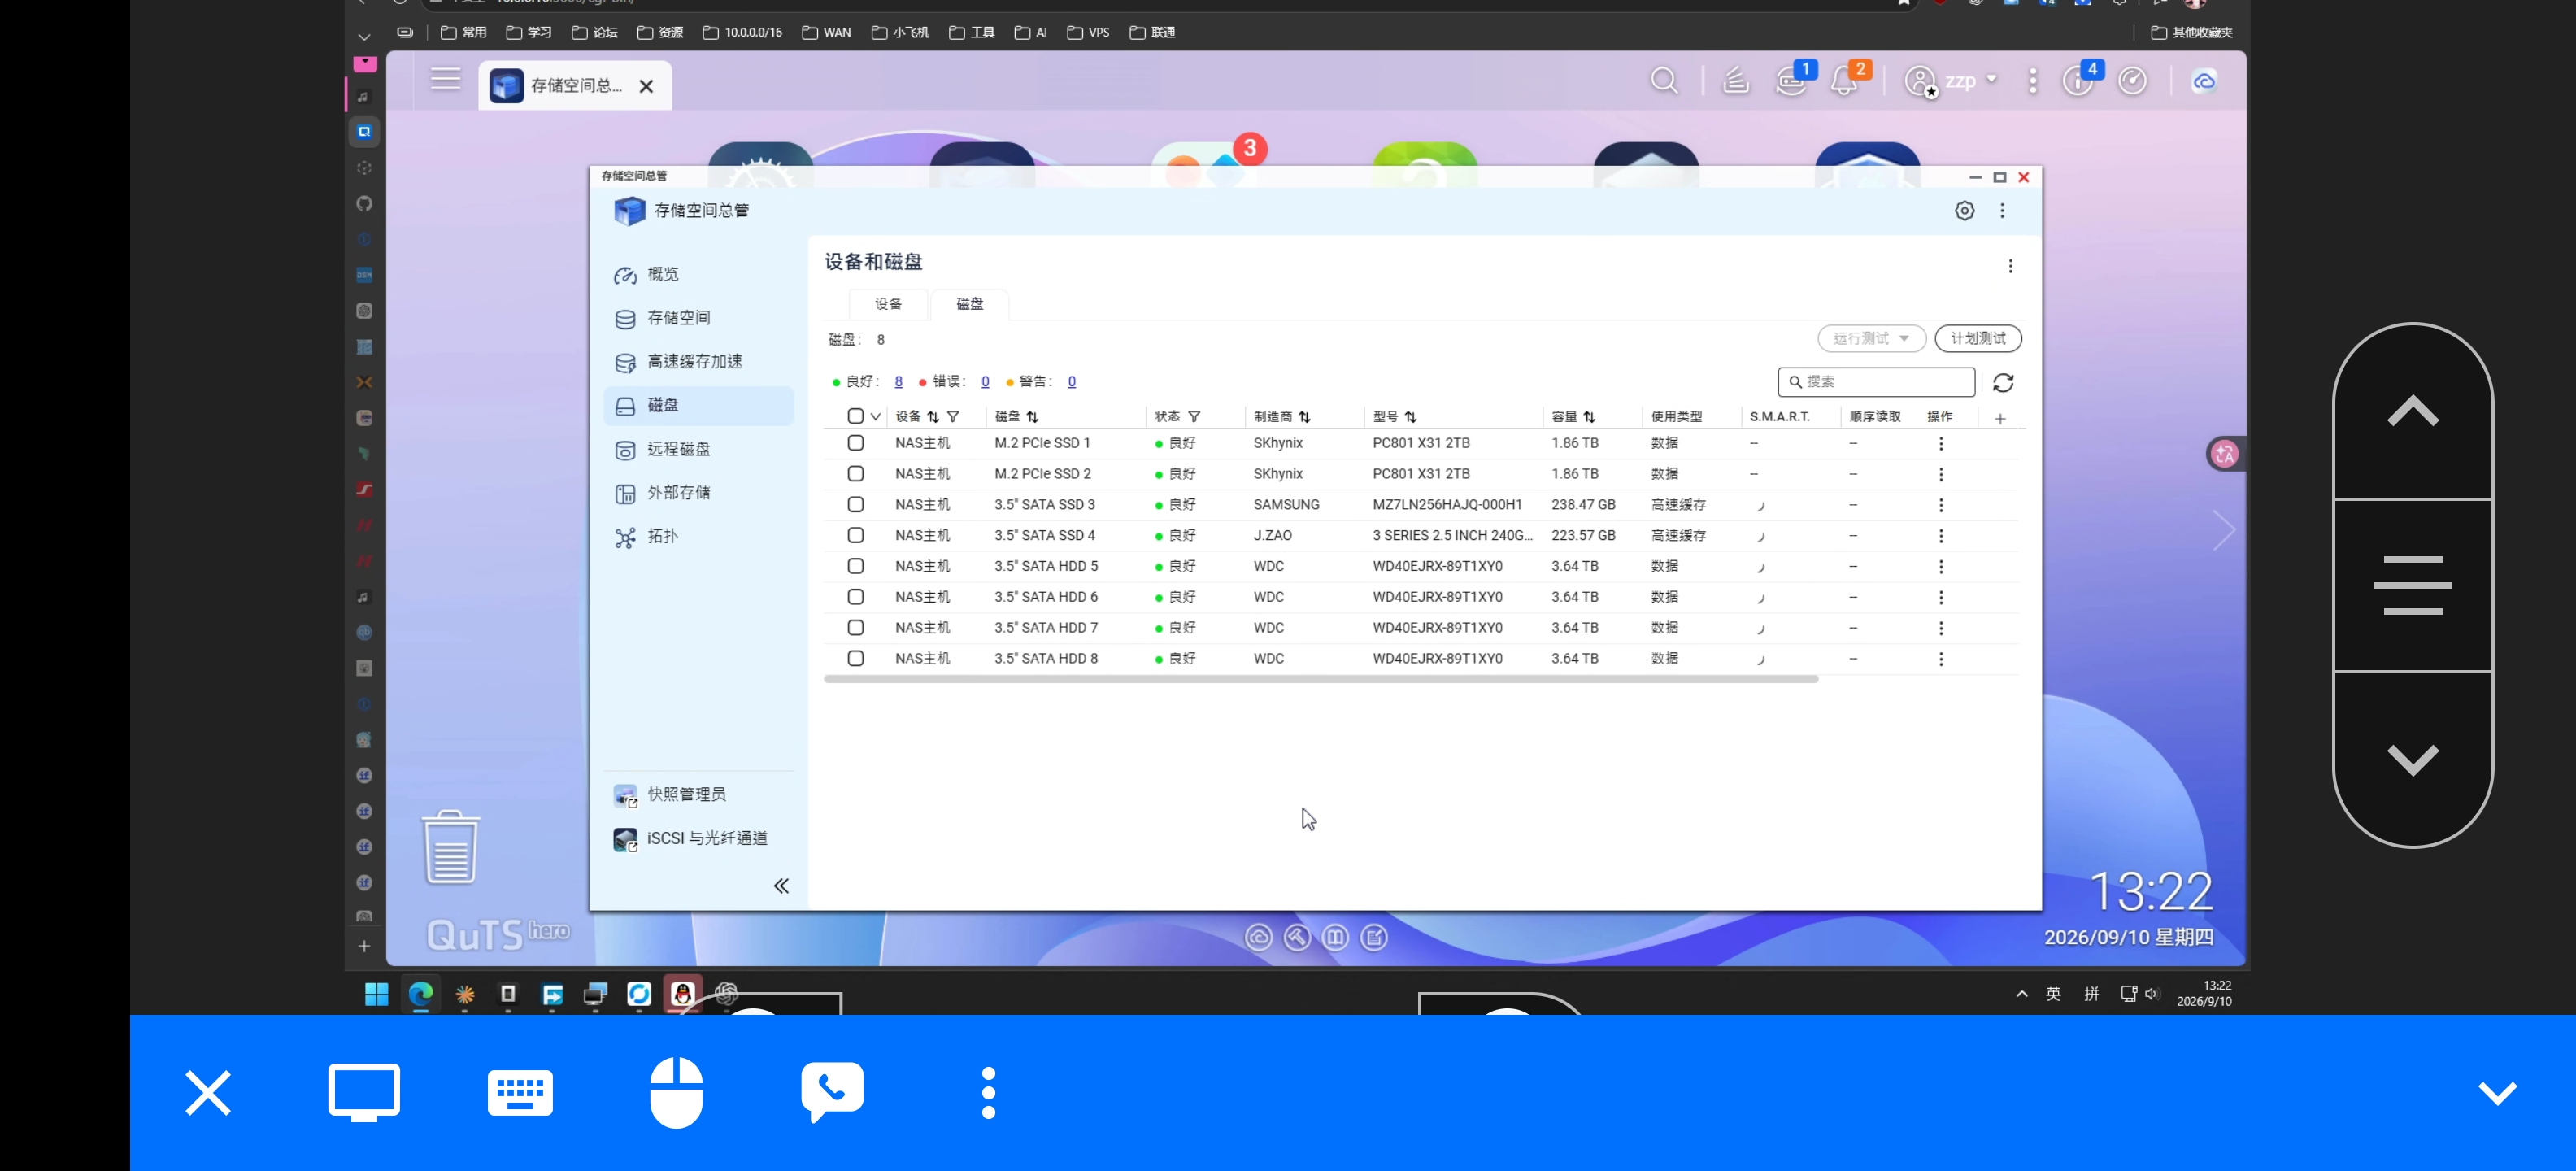The image size is (2576, 1171).
Task: Click the Windows Start button
Action: (x=377, y=994)
